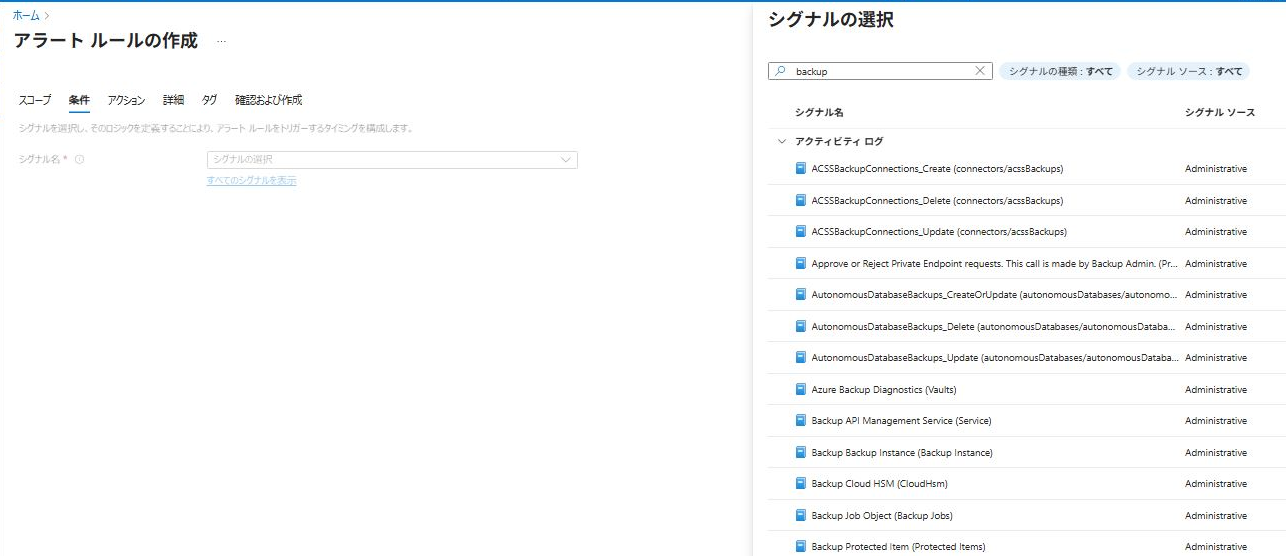Click the Backup Job Object signal icon
This screenshot has height=556, width=1286.
point(801,515)
